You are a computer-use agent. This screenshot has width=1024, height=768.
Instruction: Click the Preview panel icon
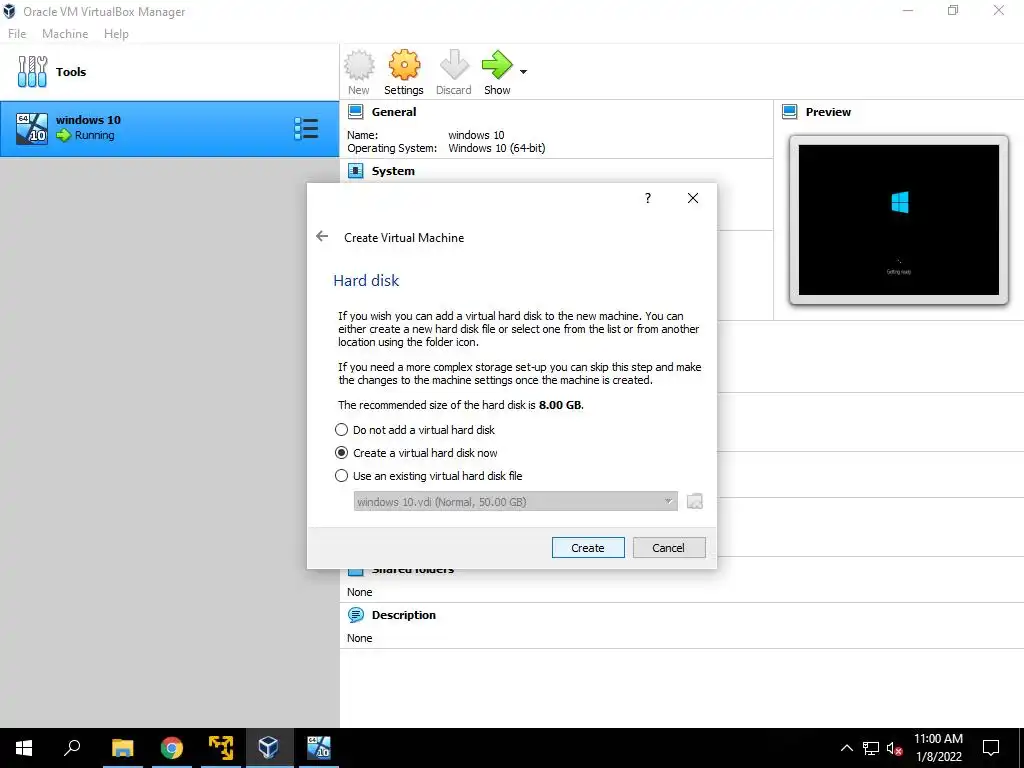[x=790, y=112]
